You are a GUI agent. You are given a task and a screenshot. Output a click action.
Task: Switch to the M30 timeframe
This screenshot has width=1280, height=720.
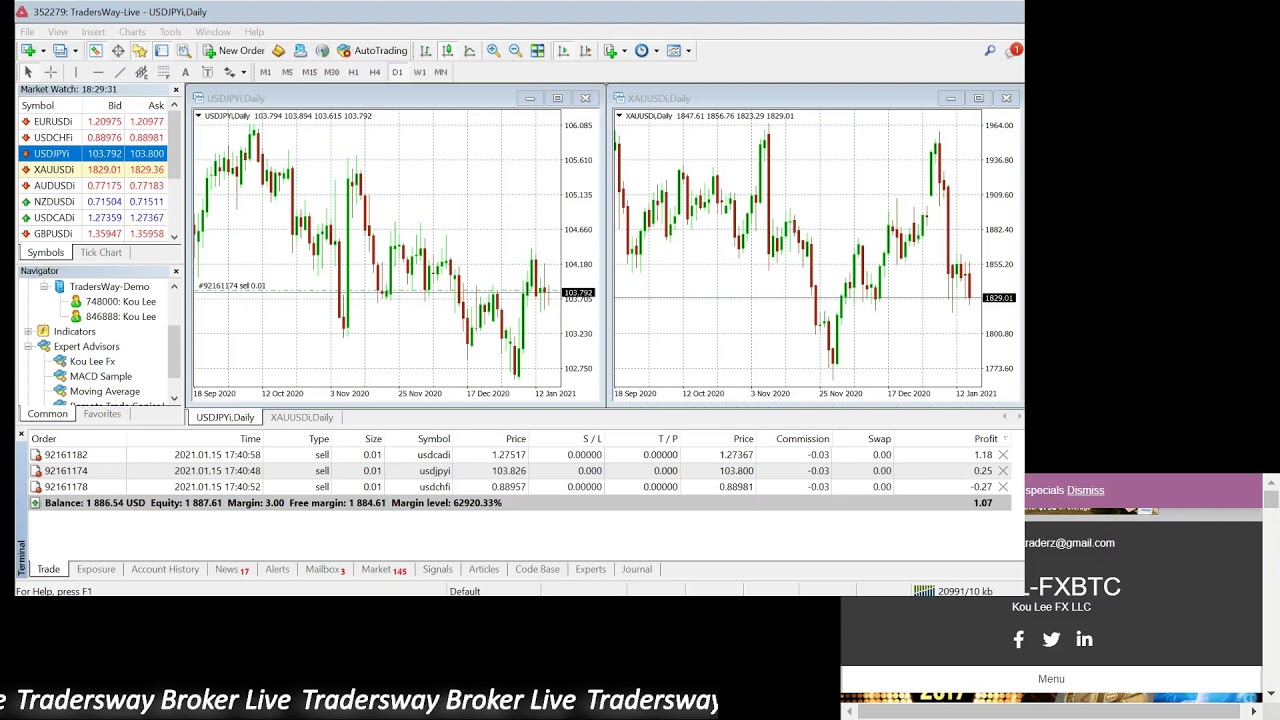coord(331,72)
